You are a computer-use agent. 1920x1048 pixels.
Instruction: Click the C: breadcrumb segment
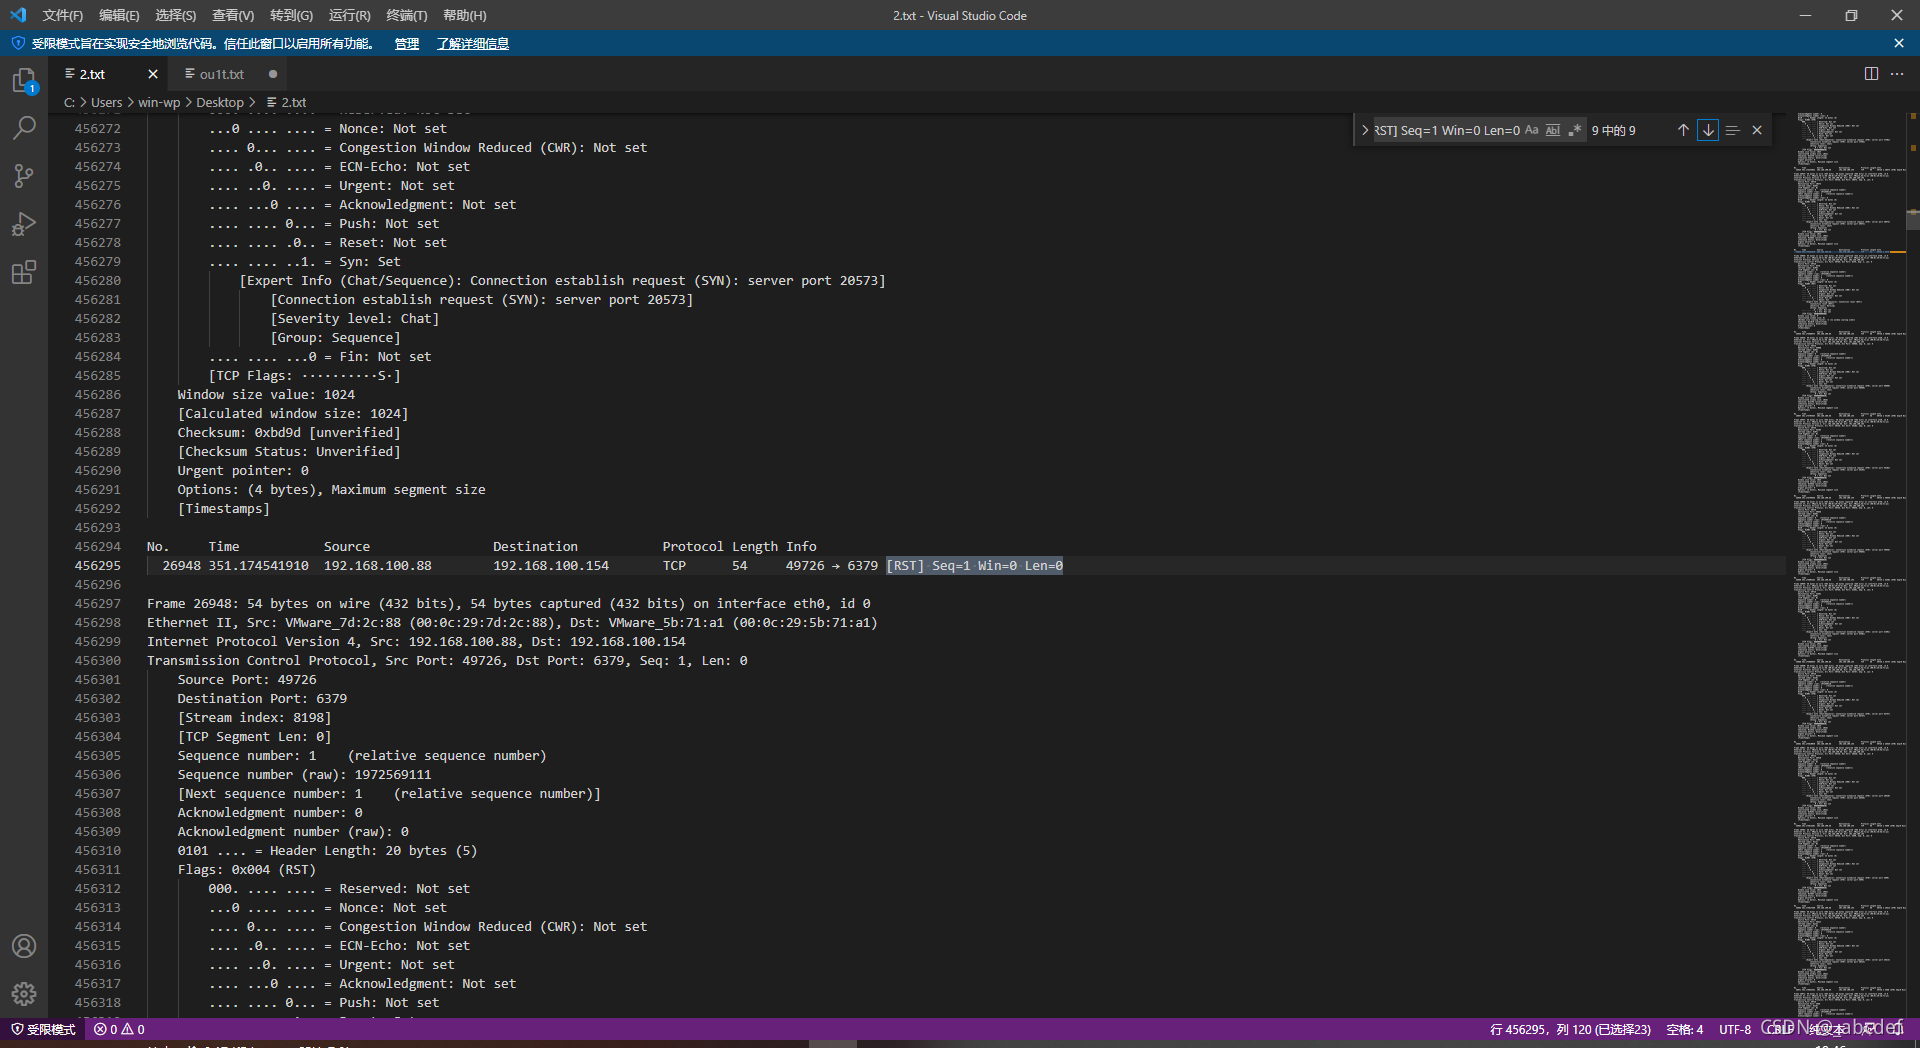click(69, 102)
